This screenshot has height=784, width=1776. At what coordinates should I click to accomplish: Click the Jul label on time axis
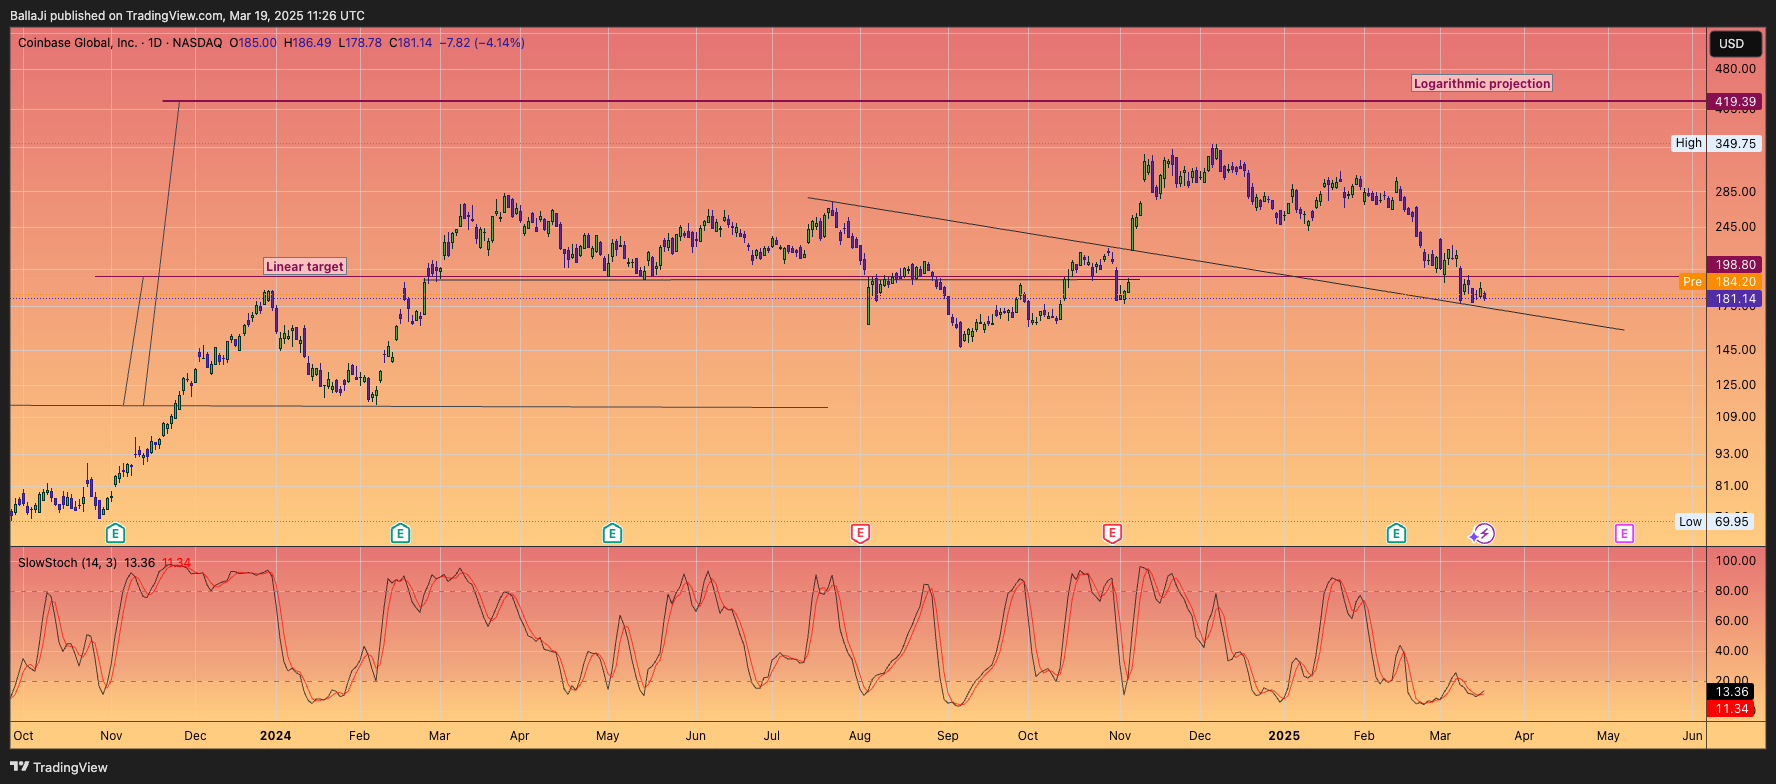click(772, 736)
